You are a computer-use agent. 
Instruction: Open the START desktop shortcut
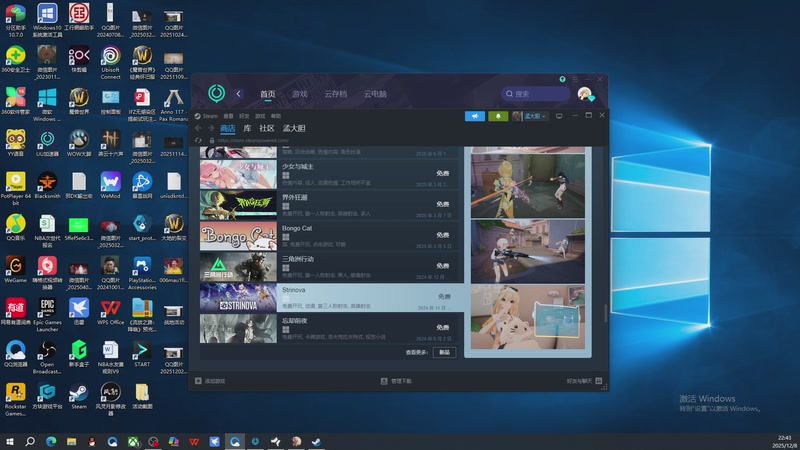142,354
